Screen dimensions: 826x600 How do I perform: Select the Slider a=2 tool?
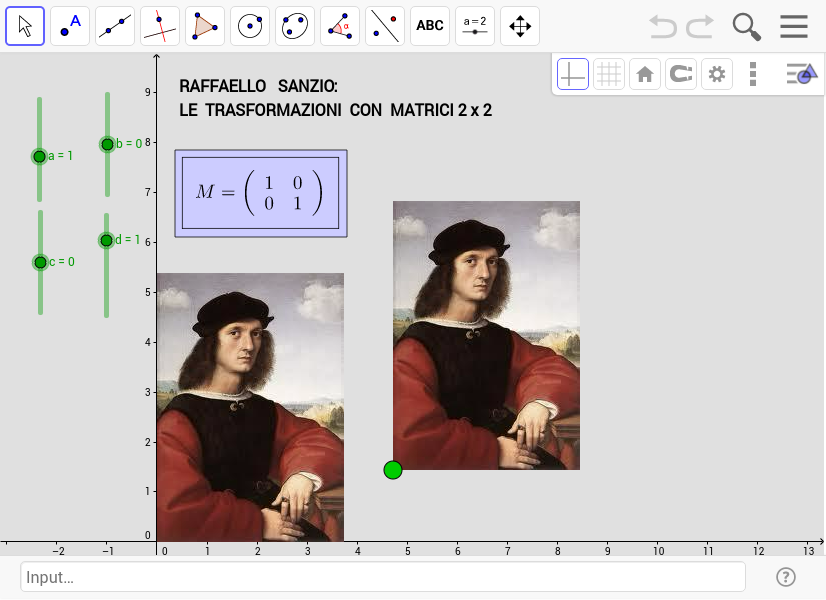click(475, 26)
